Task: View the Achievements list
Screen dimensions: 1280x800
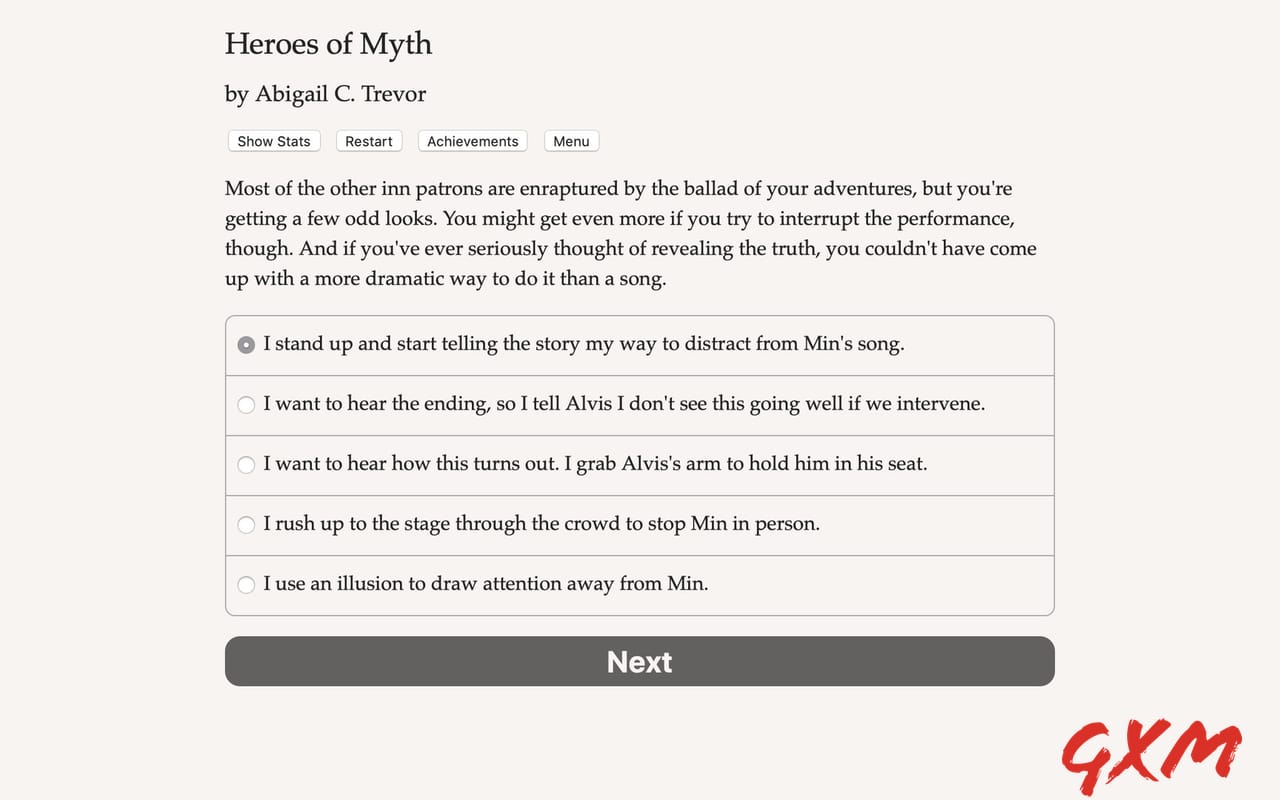Action: (472, 141)
